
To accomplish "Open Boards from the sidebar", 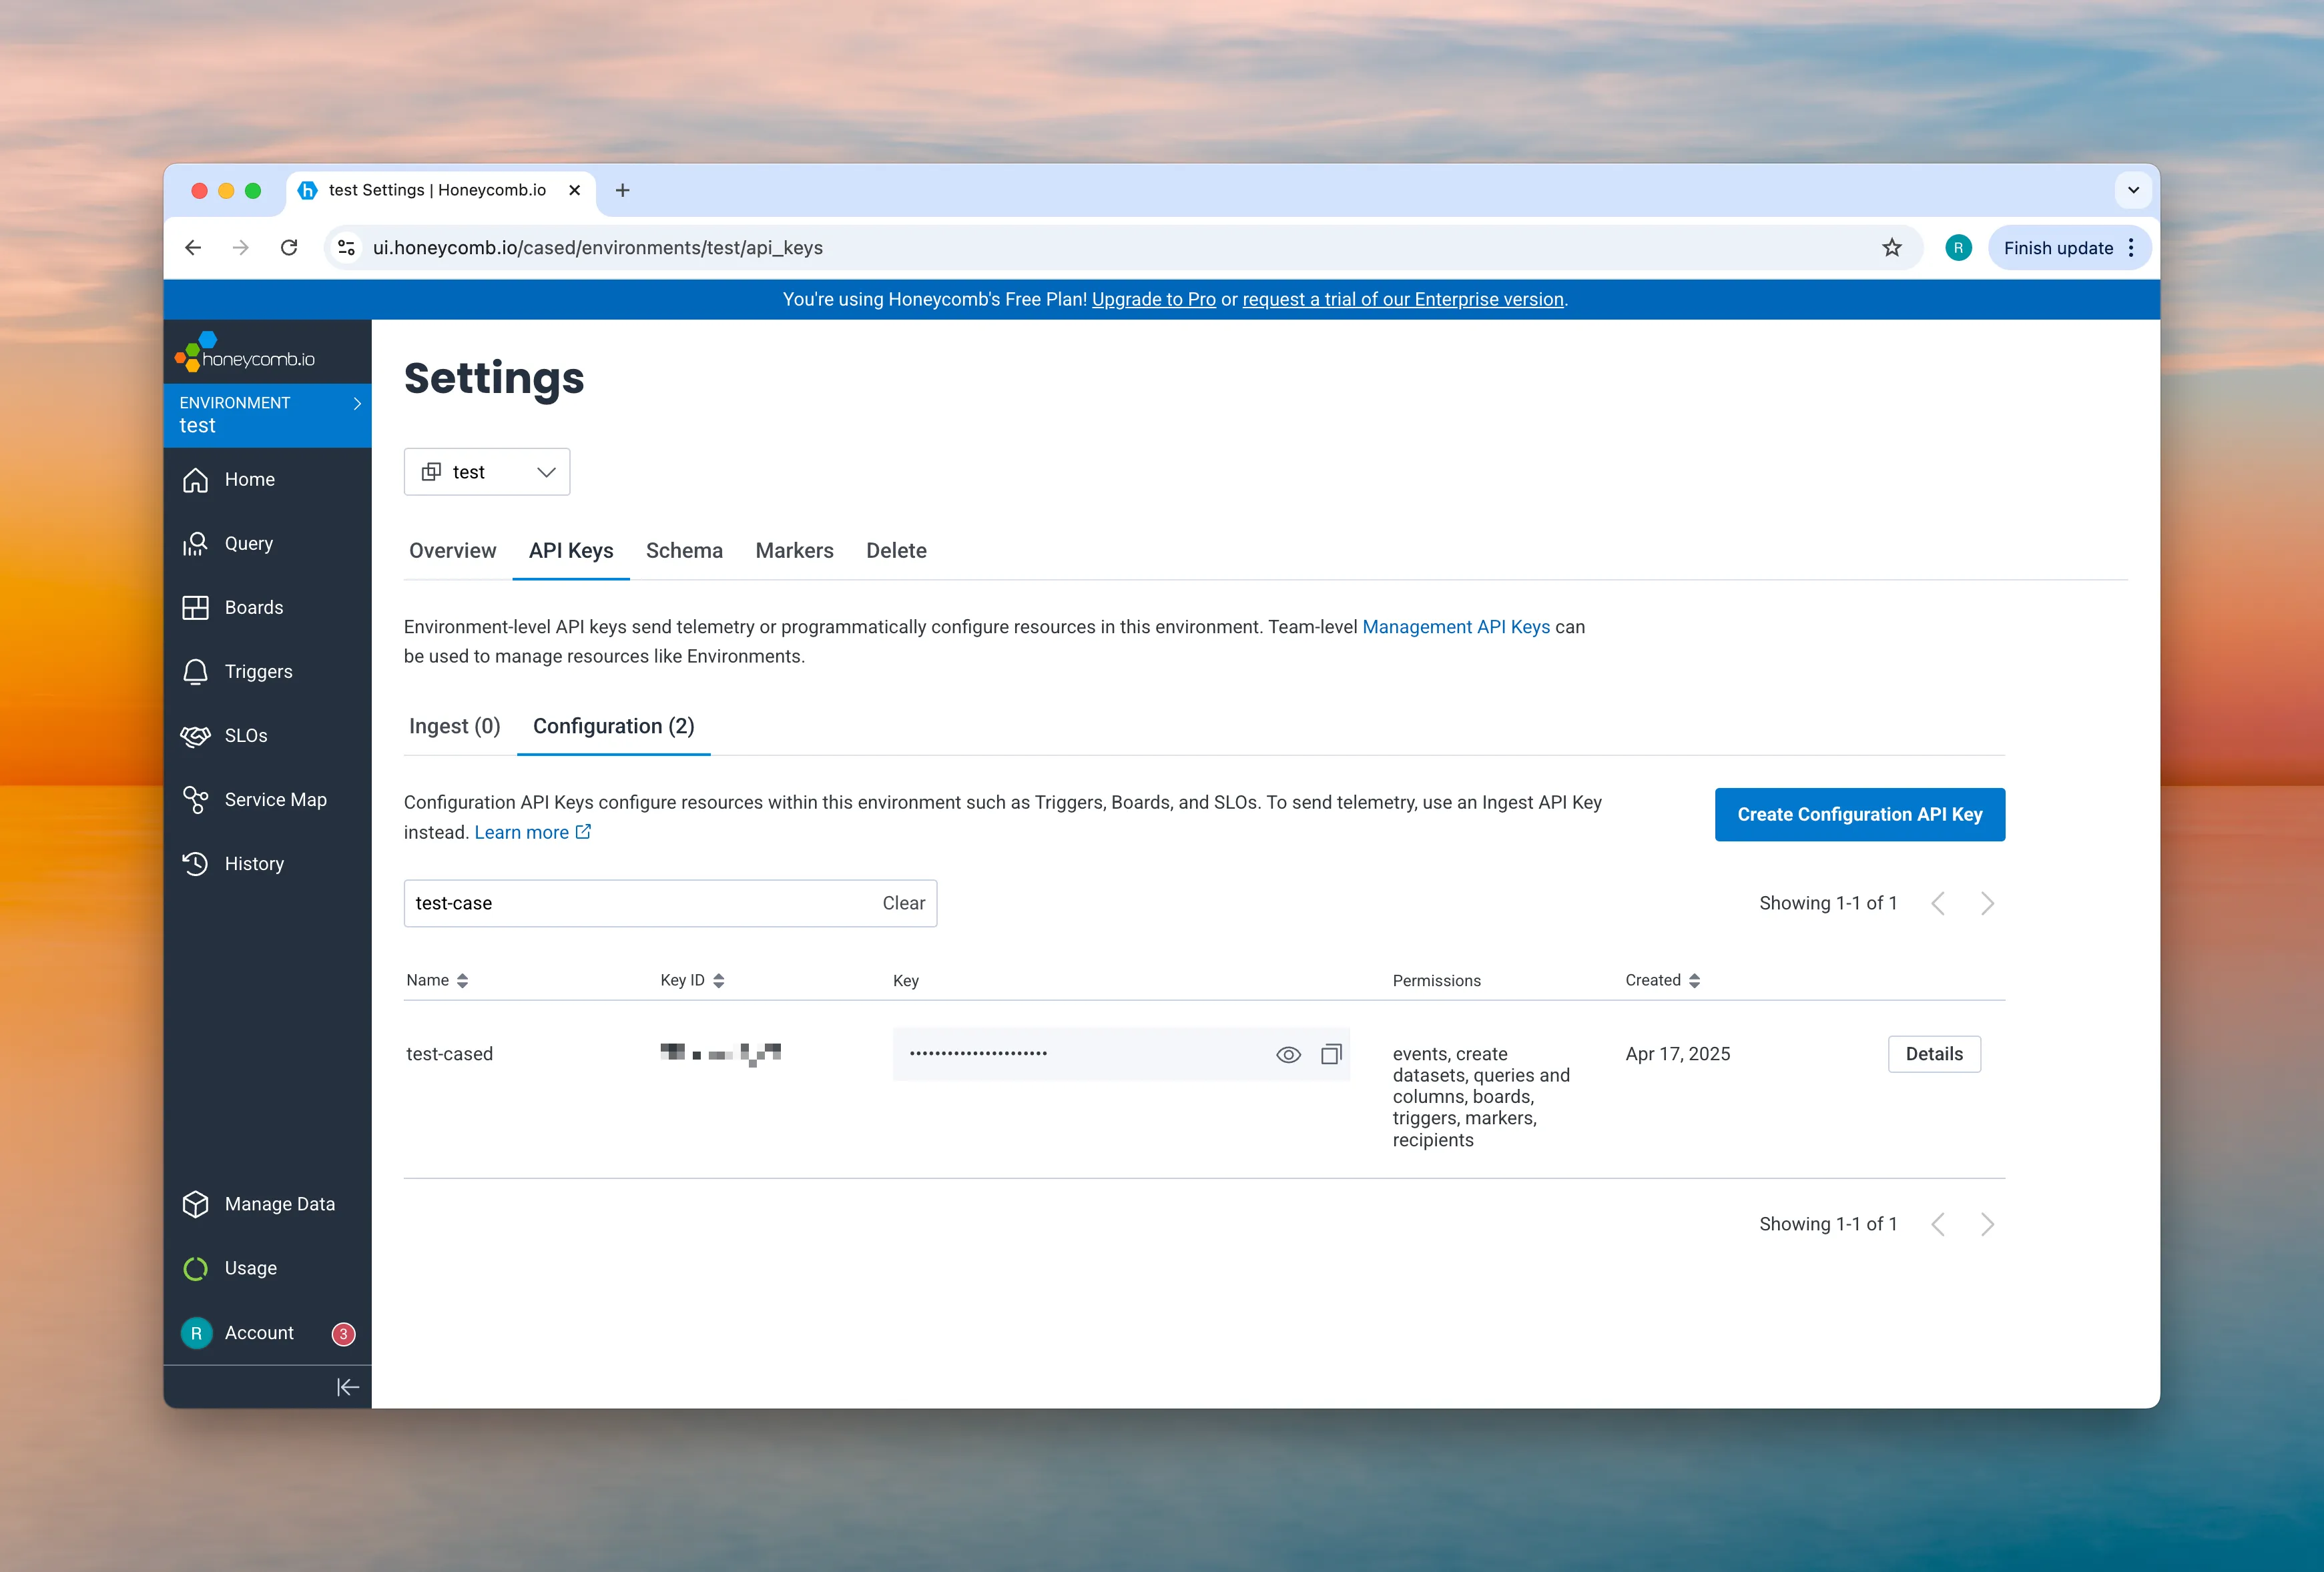I will click(x=196, y=607).
